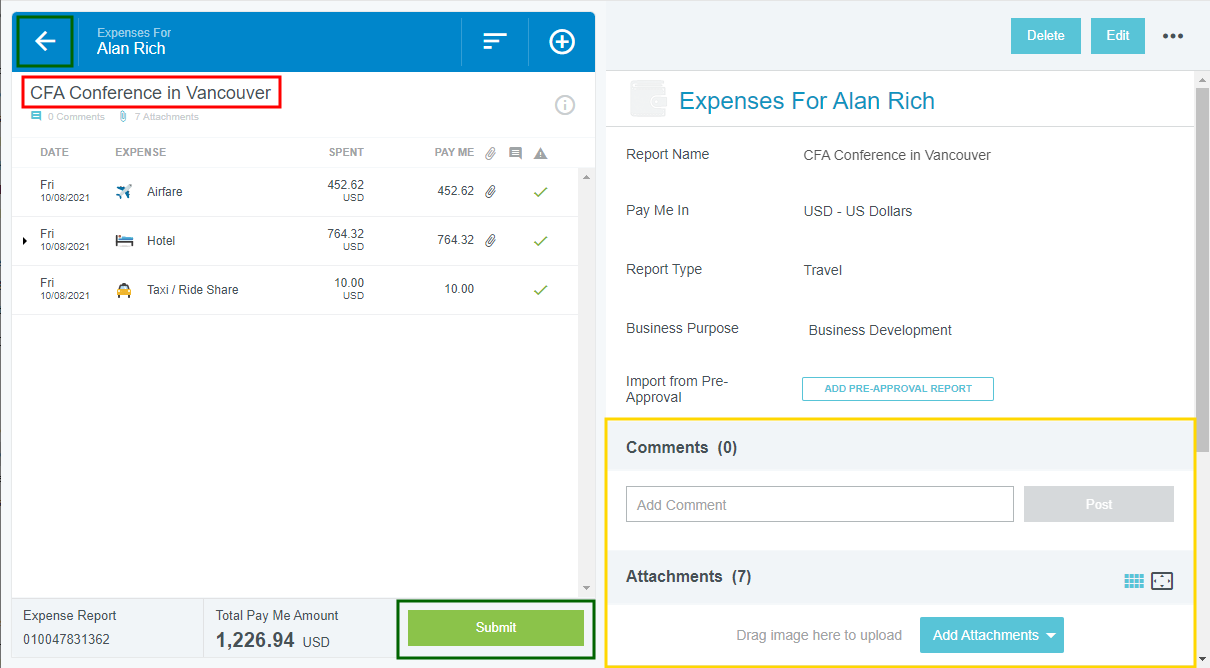This screenshot has width=1210, height=668.
Task: Click the Airfare attachment paperclip icon
Action: (x=490, y=191)
